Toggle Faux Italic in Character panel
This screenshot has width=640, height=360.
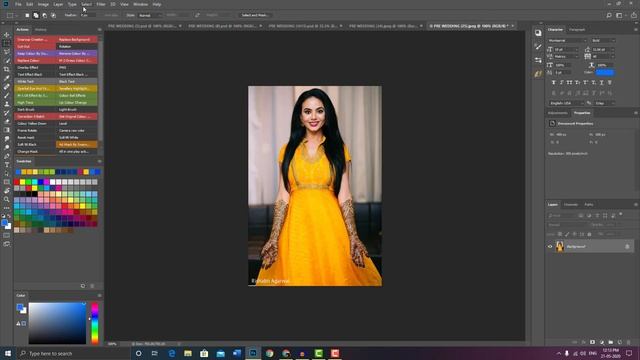[562, 82]
